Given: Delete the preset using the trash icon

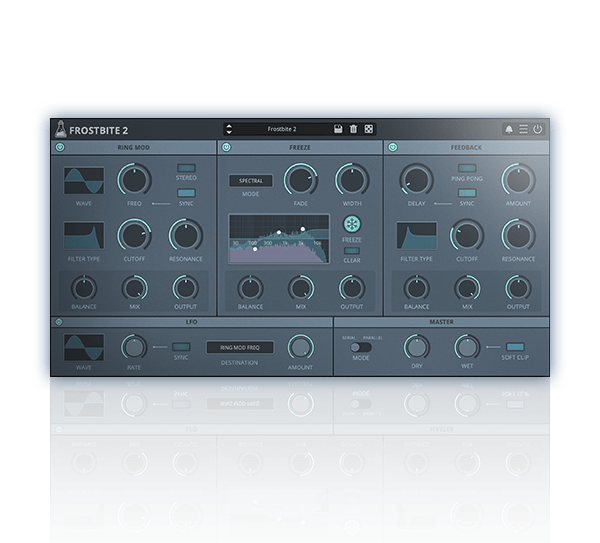Looking at the screenshot, I should click(353, 129).
